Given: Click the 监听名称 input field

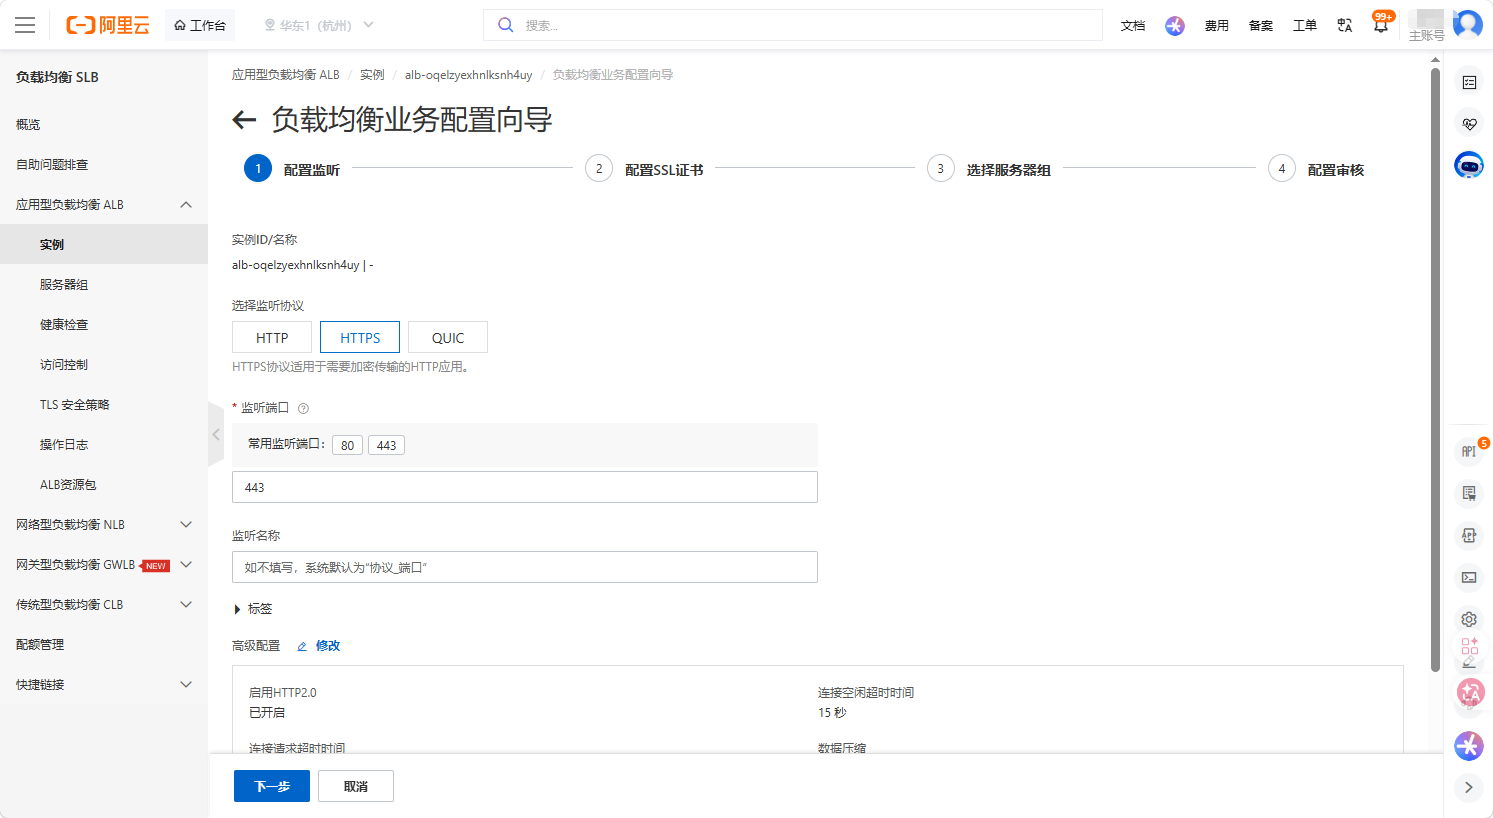Looking at the screenshot, I should point(525,567).
